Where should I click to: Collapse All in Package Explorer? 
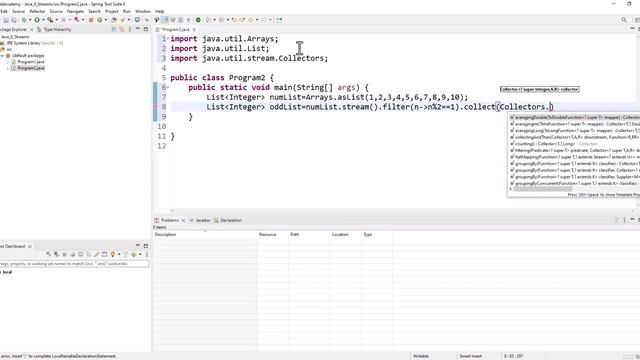pyautogui.click(x=114, y=29)
